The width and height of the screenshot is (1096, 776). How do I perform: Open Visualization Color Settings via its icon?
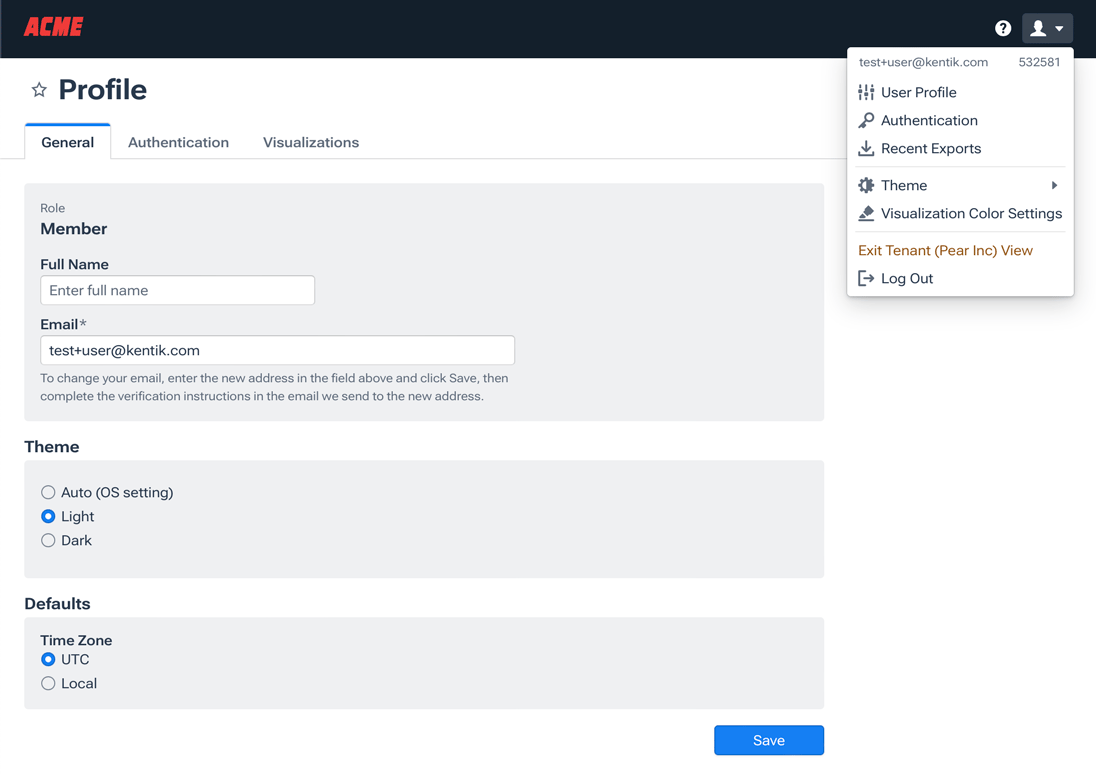click(864, 213)
